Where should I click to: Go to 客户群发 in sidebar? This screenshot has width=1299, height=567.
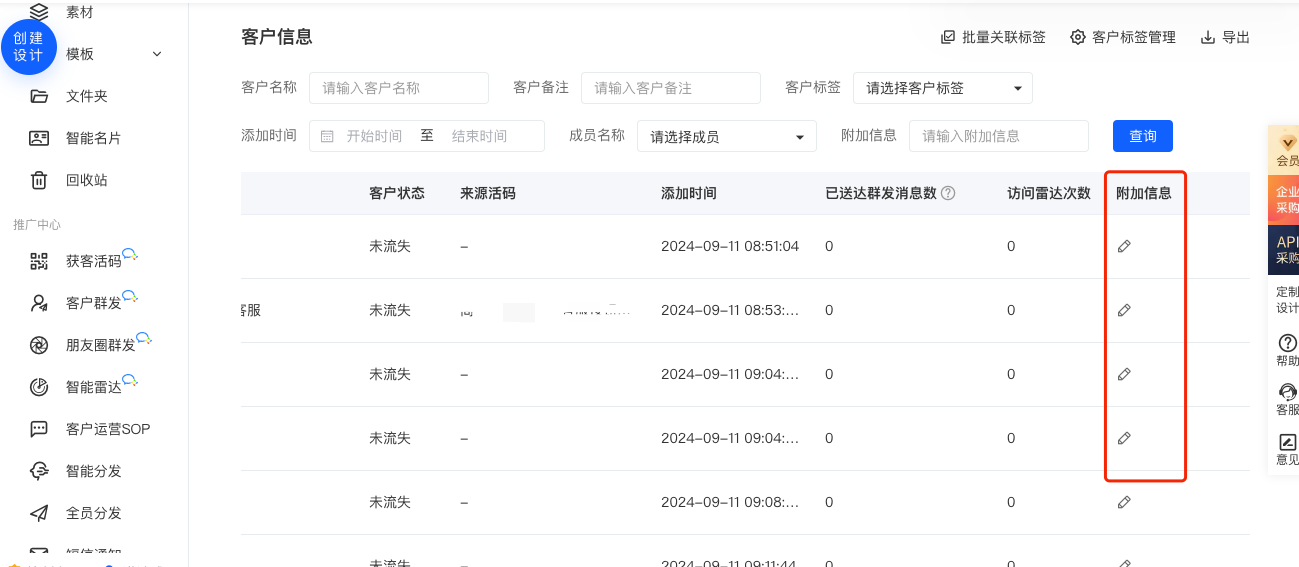click(92, 303)
